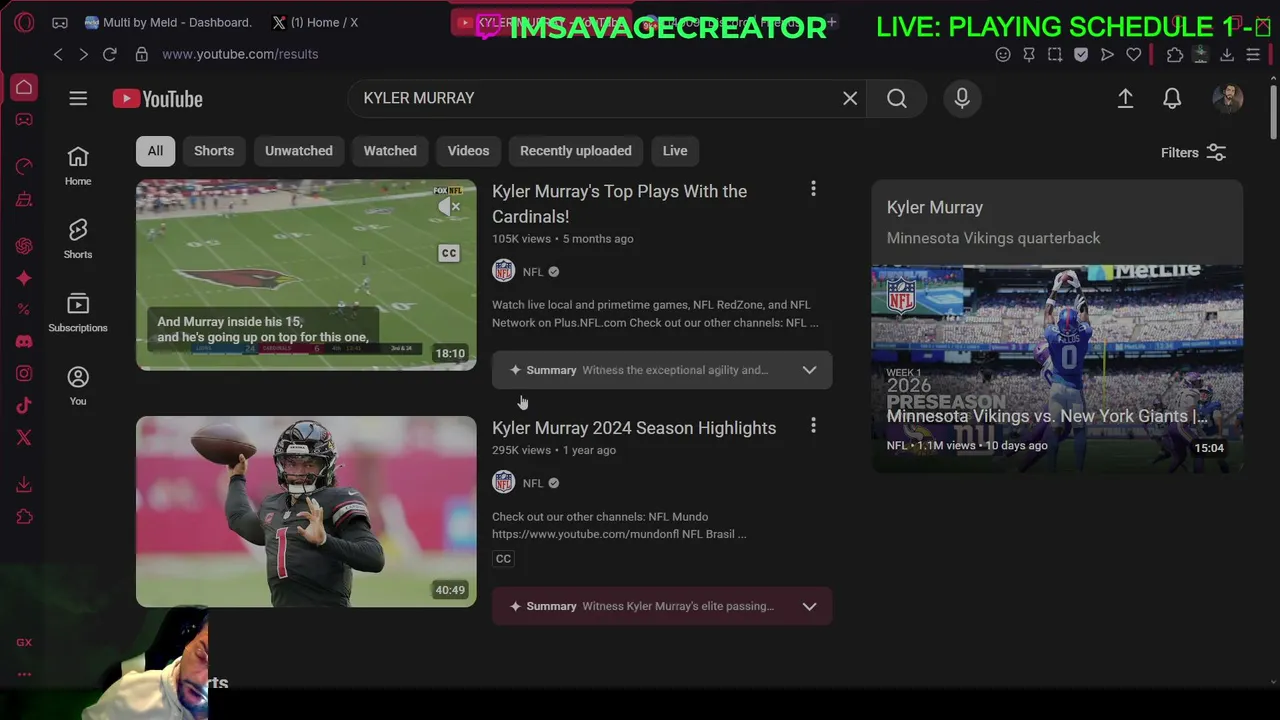Open the You page in mini guide
1280x720 pixels.
pos(78,386)
